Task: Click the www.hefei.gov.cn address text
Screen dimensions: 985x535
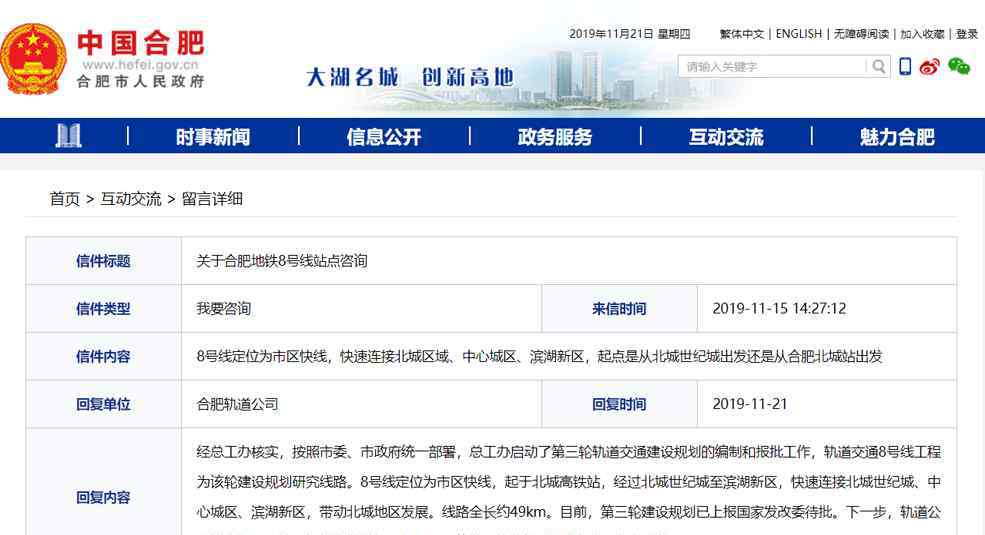Action: click(x=141, y=65)
